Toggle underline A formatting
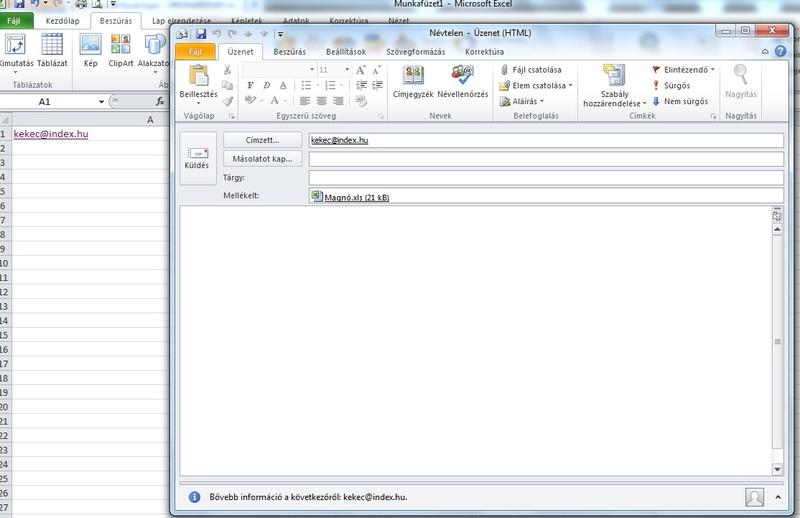 [x=283, y=85]
